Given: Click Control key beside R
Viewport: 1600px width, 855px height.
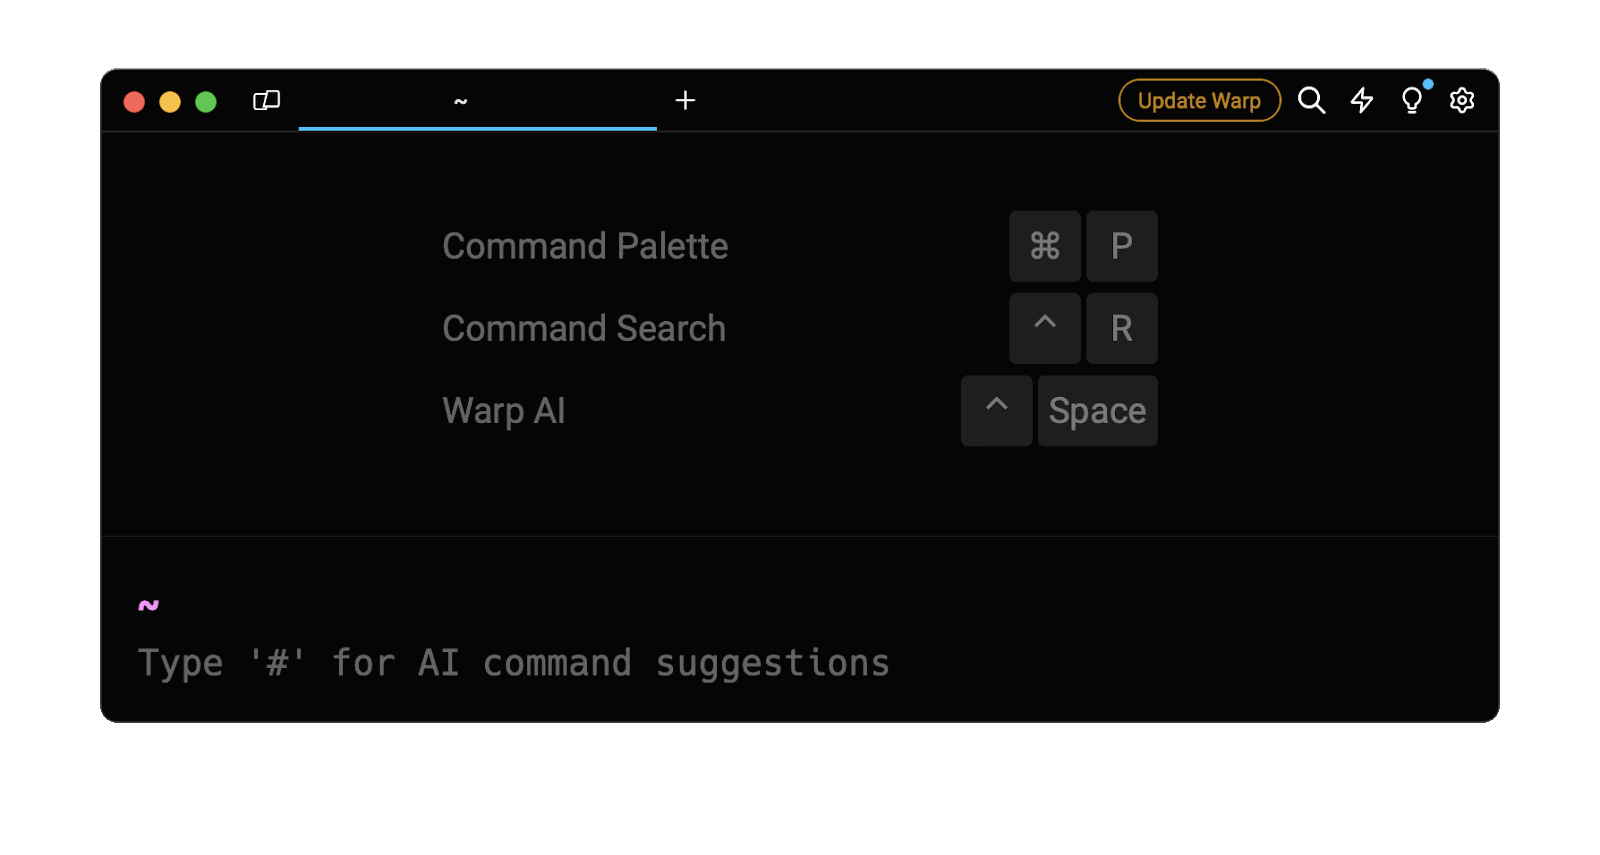Looking at the screenshot, I should (x=1044, y=328).
